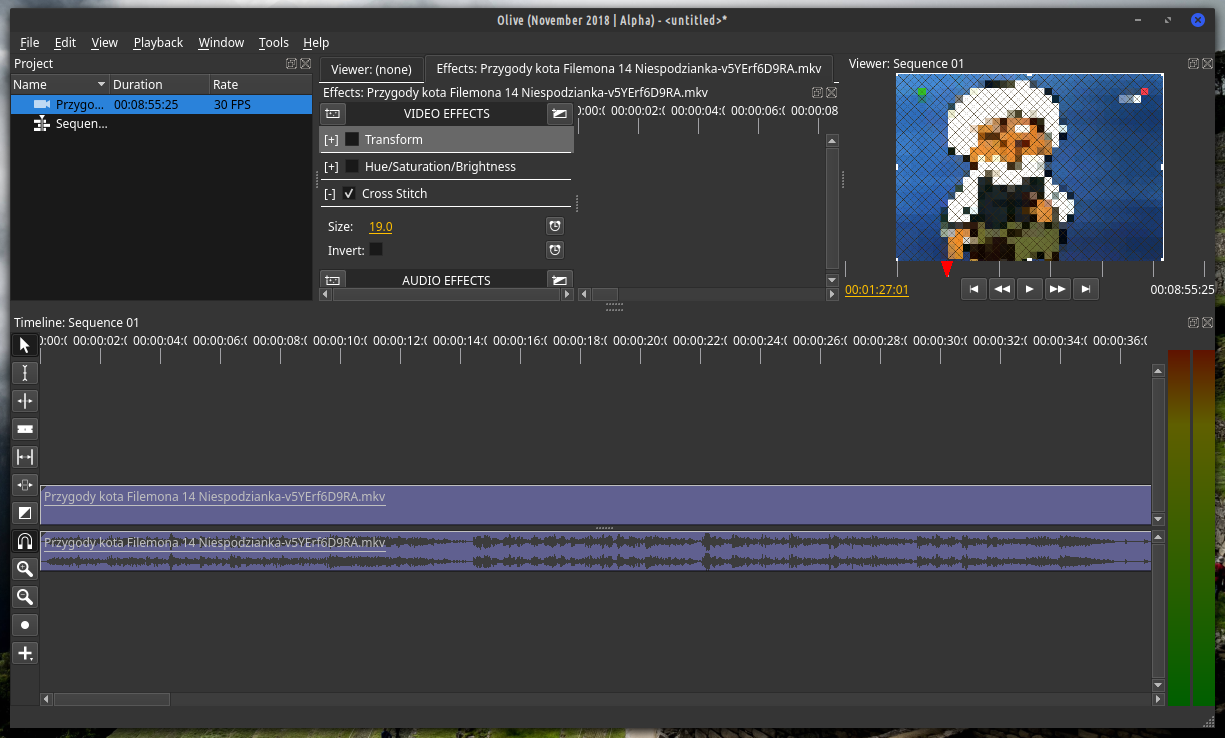The width and height of the screenshot is (1225, 738).
Task: Float the Effects panel
Action: (x=817, y=92)
